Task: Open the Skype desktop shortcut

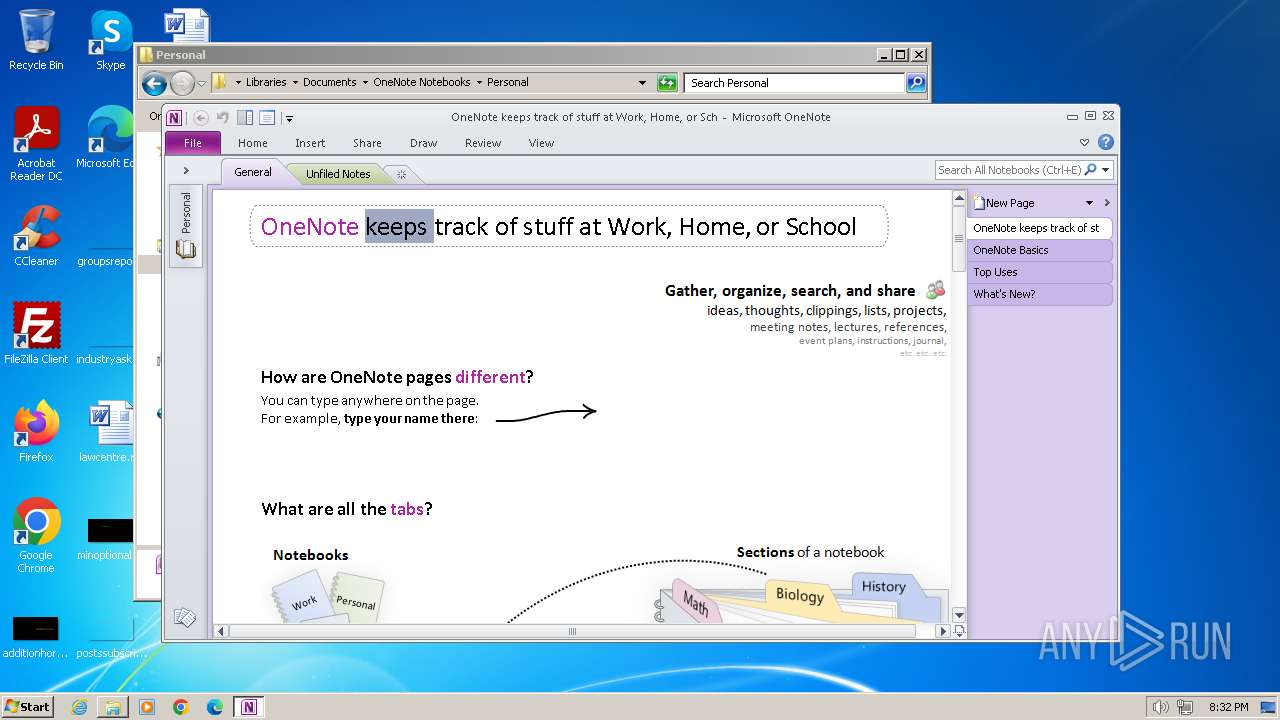Action: (110, 40)
